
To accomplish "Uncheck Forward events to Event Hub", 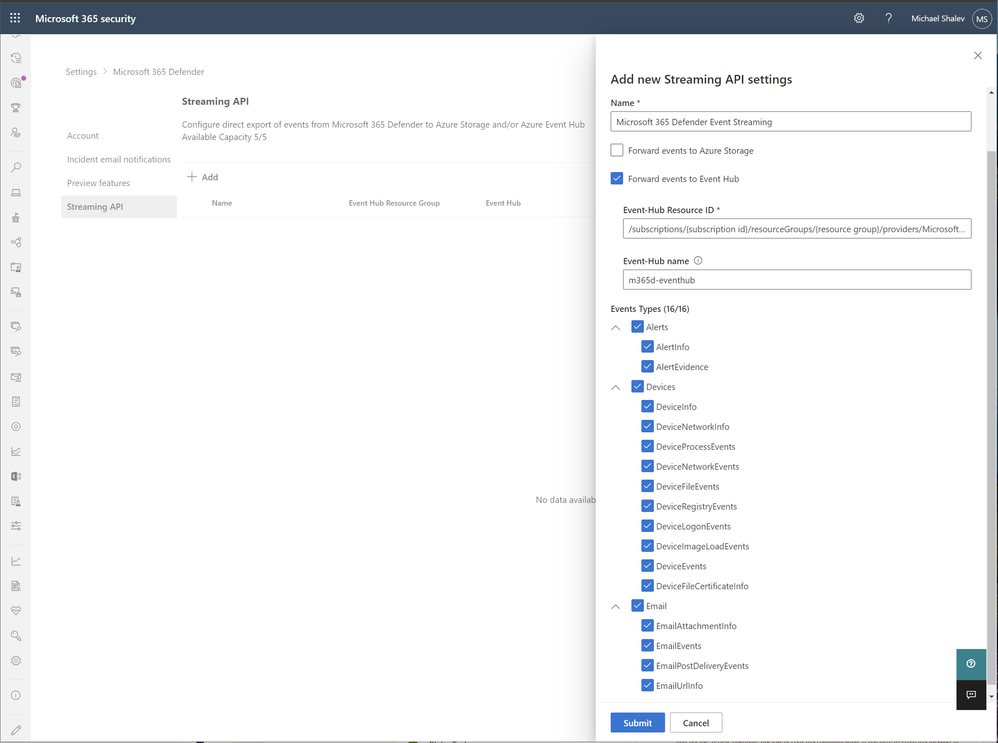I will (617, 178).
